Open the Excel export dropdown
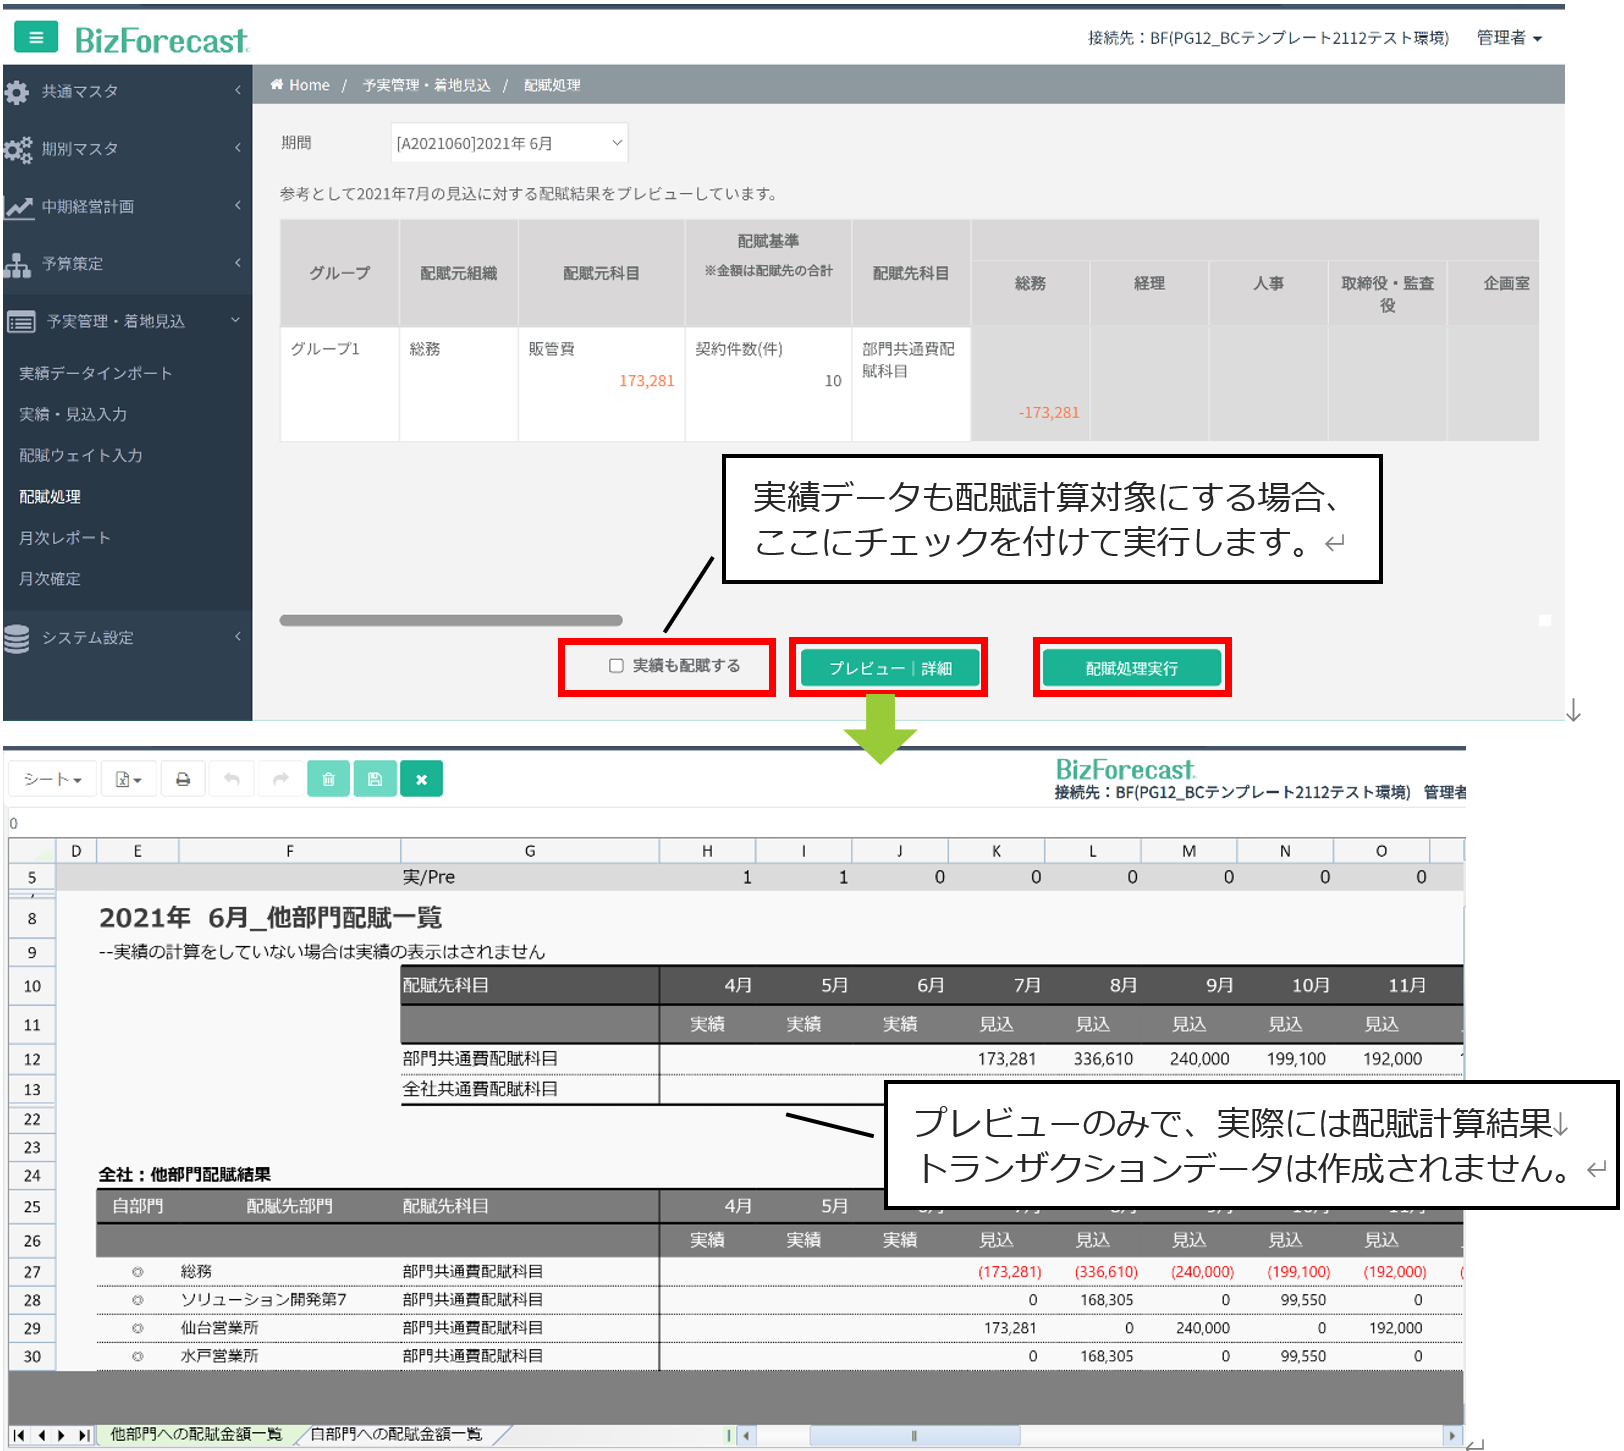Screen dimensions: 1624x1451 (128, 779)
